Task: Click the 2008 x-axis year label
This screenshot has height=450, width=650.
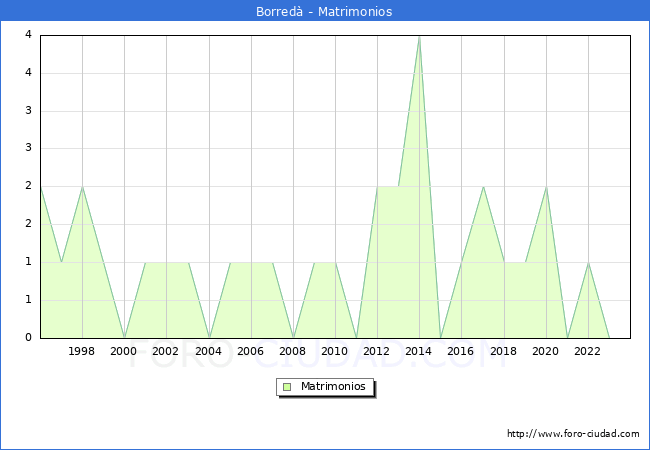Action: [x=293, y=351]
